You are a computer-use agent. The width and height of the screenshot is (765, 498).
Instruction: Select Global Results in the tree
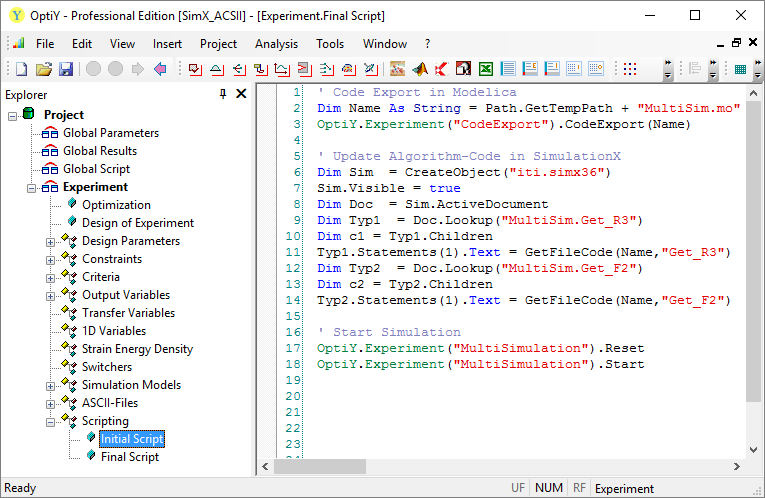tap(100, 151)
